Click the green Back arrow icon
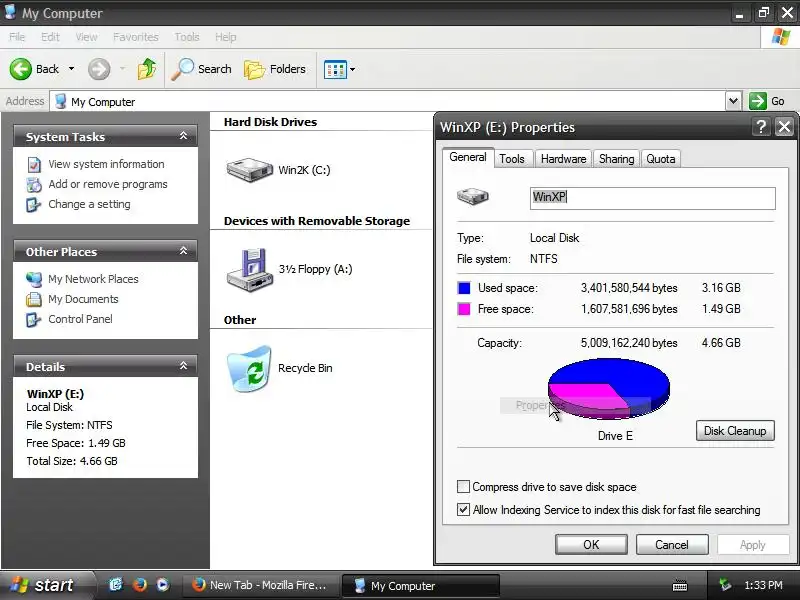The height and width of the screenshot is (600, 800). tap(20, 69)
